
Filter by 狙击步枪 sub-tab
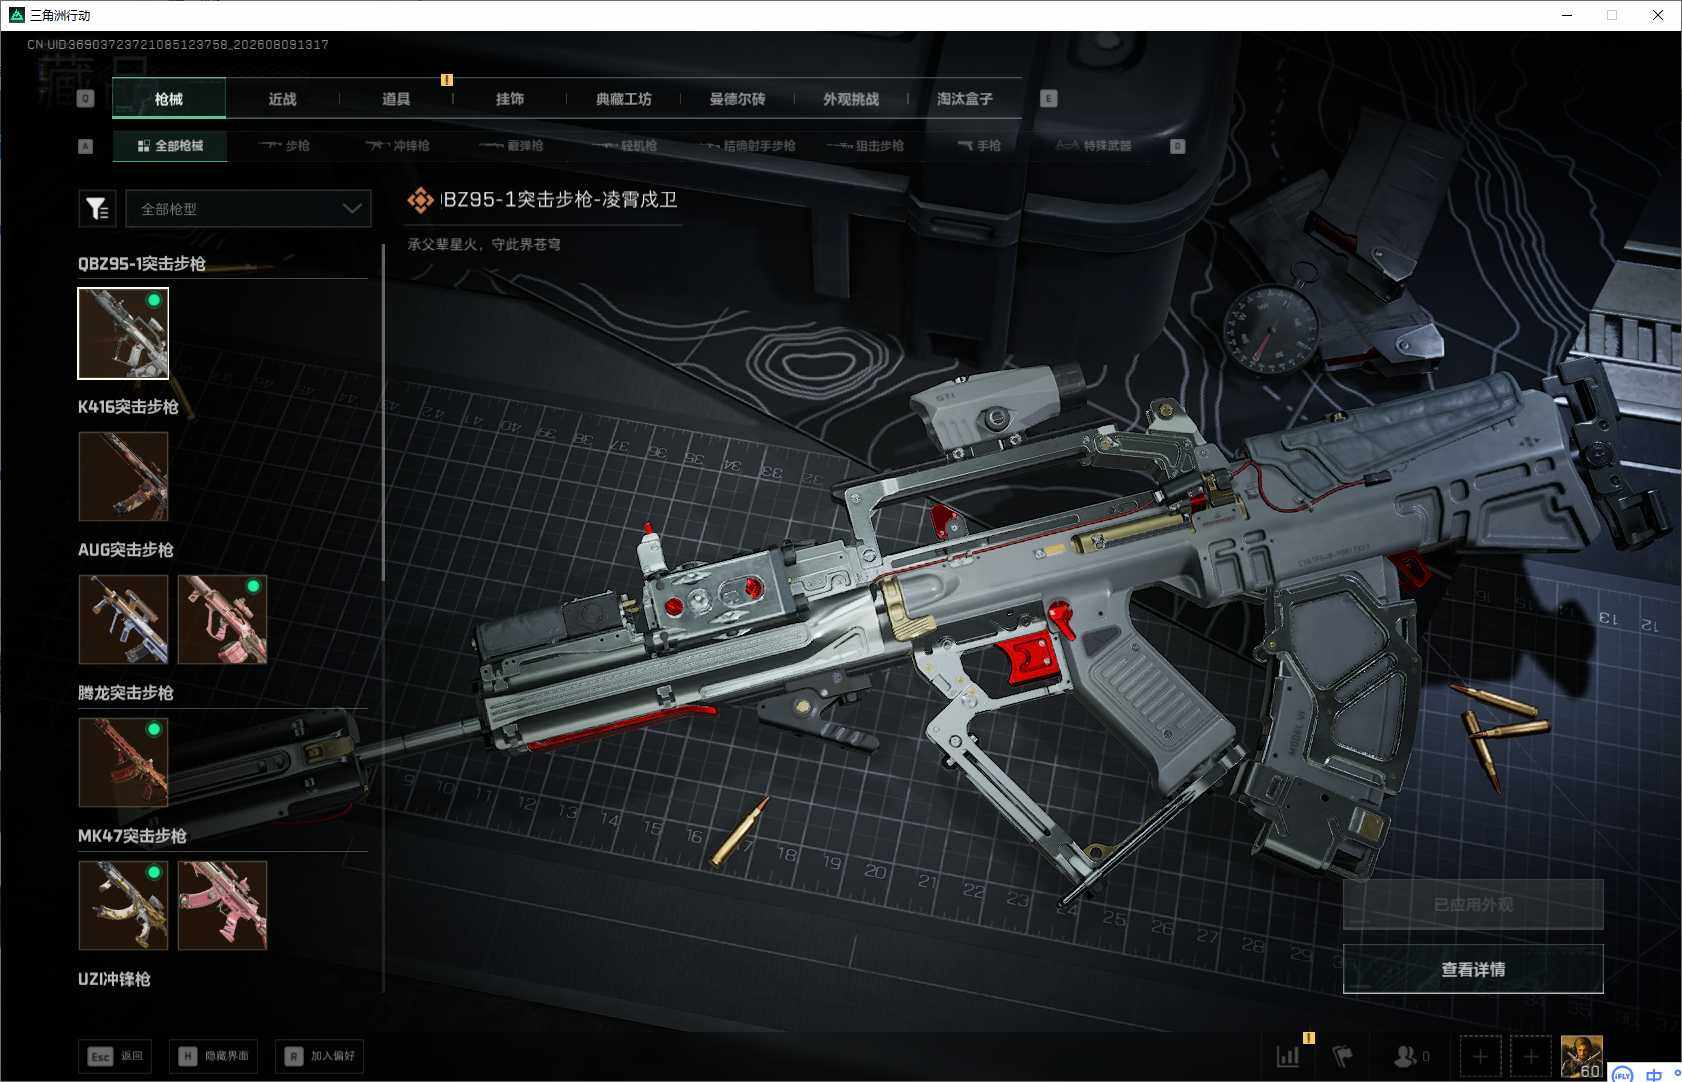(x=866, y=146)
